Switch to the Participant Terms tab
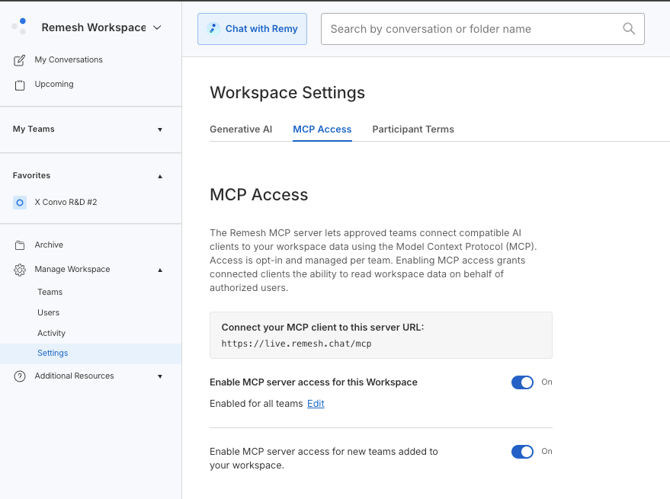The width and height of the screenshot is (670, 499). tap(413, 129)
